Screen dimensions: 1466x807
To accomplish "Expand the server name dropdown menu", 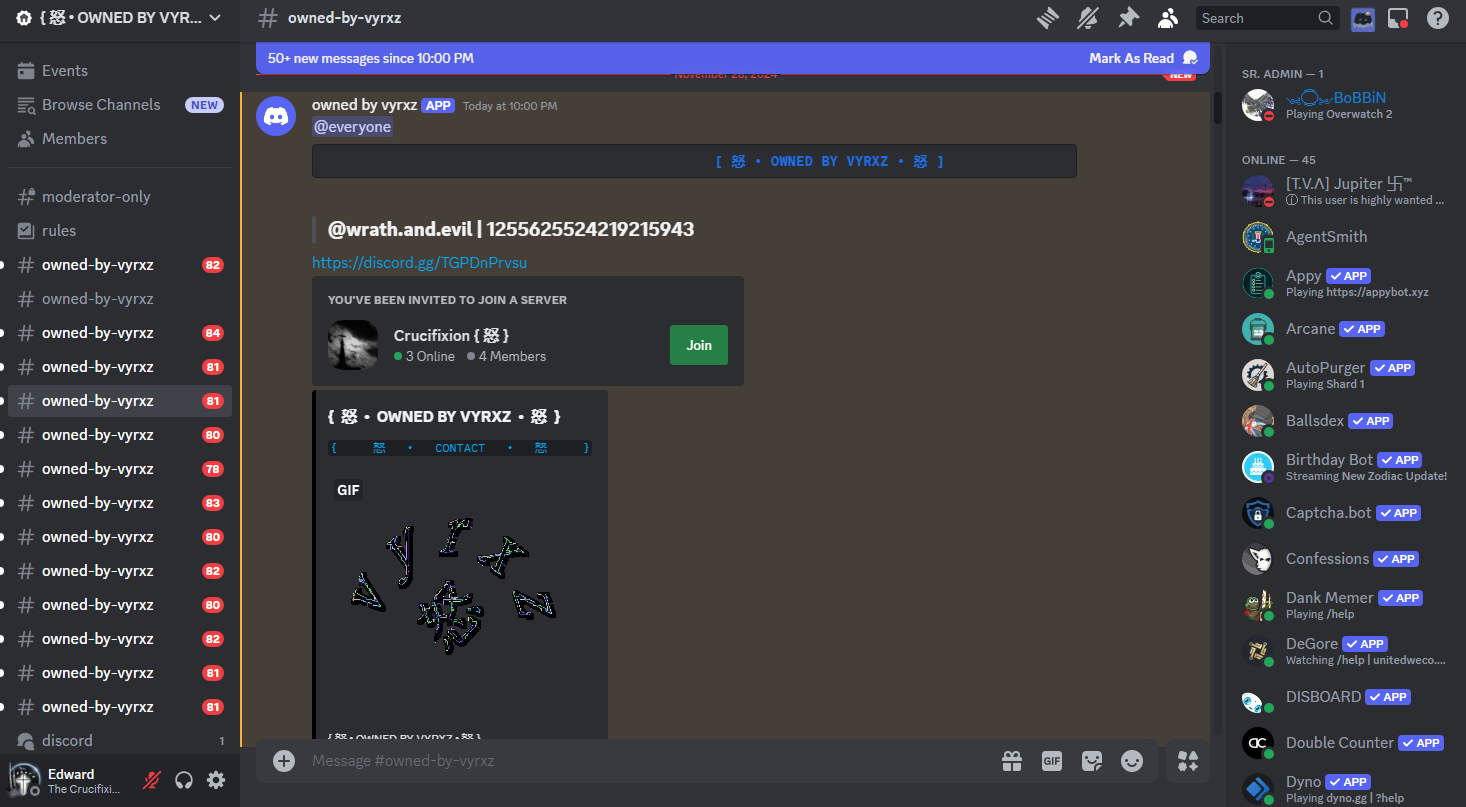I will point(214,18).
